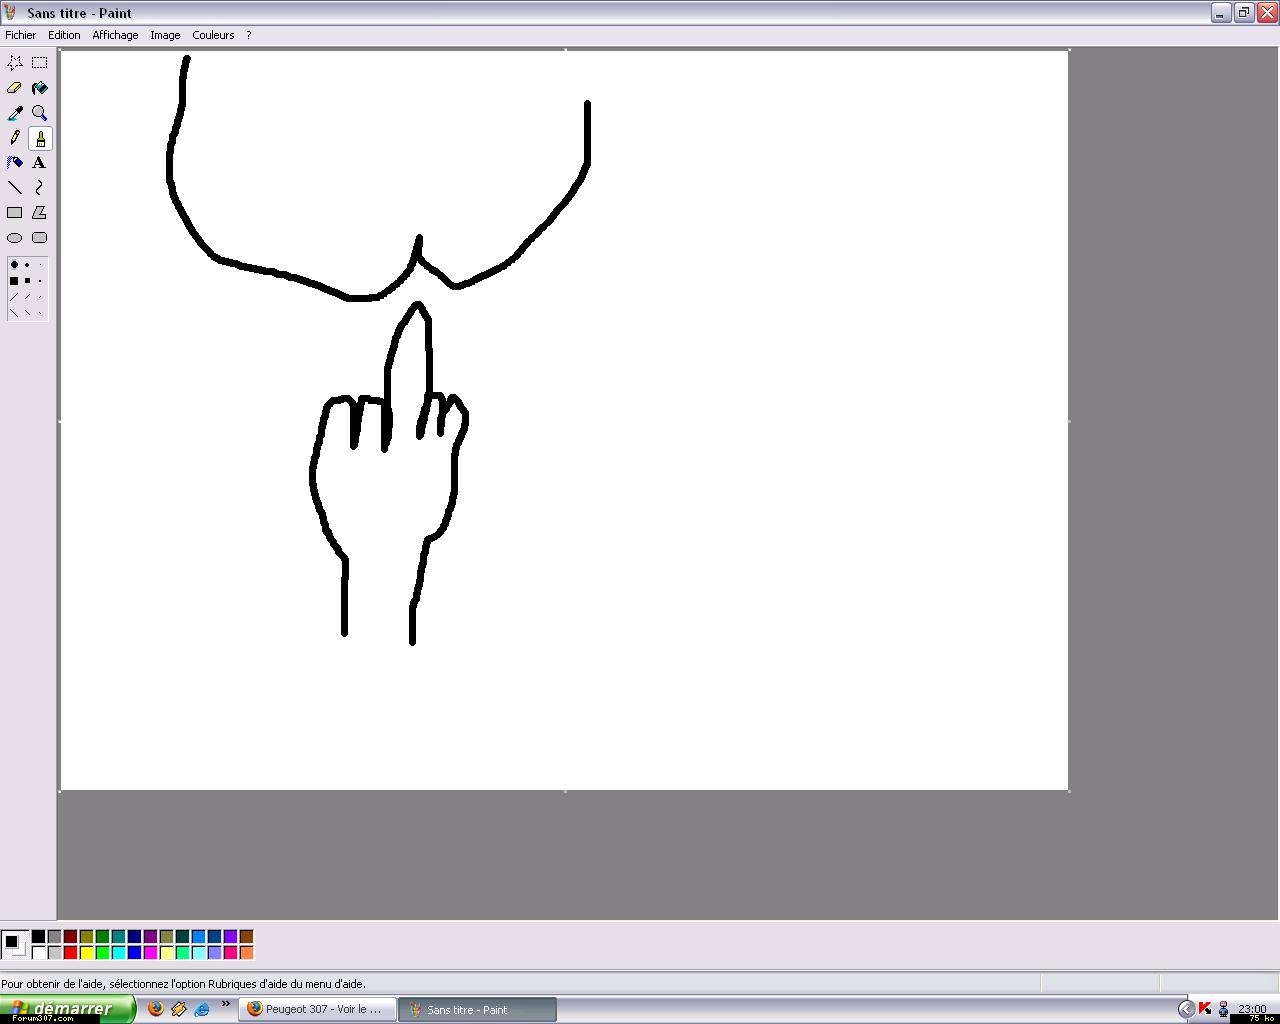Choose the largest square brush shape
The height and width of the screenshot is (1024, 1280).
(x=14, y=281)
